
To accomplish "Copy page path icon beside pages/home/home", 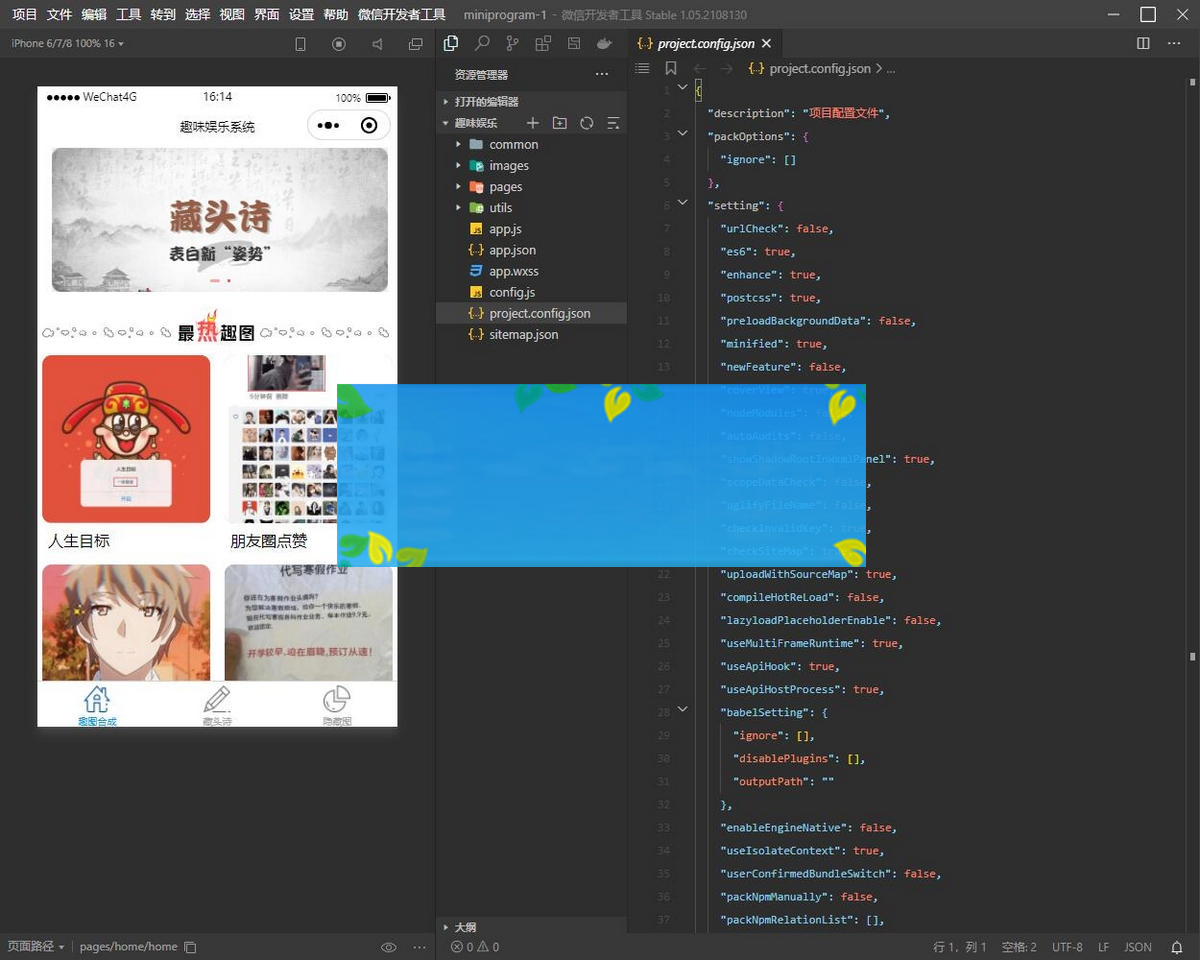I will [190, 947].
